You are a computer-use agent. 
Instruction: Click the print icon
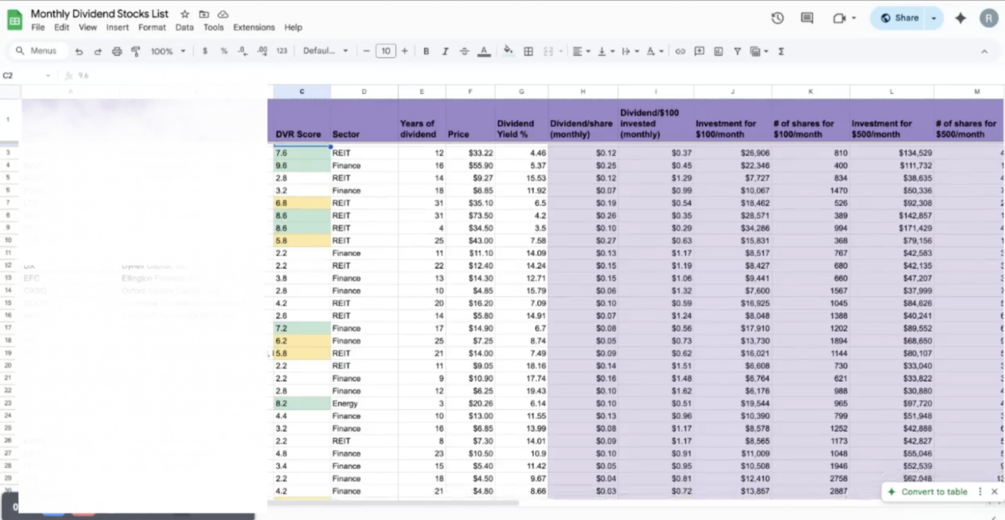point(117,51)
